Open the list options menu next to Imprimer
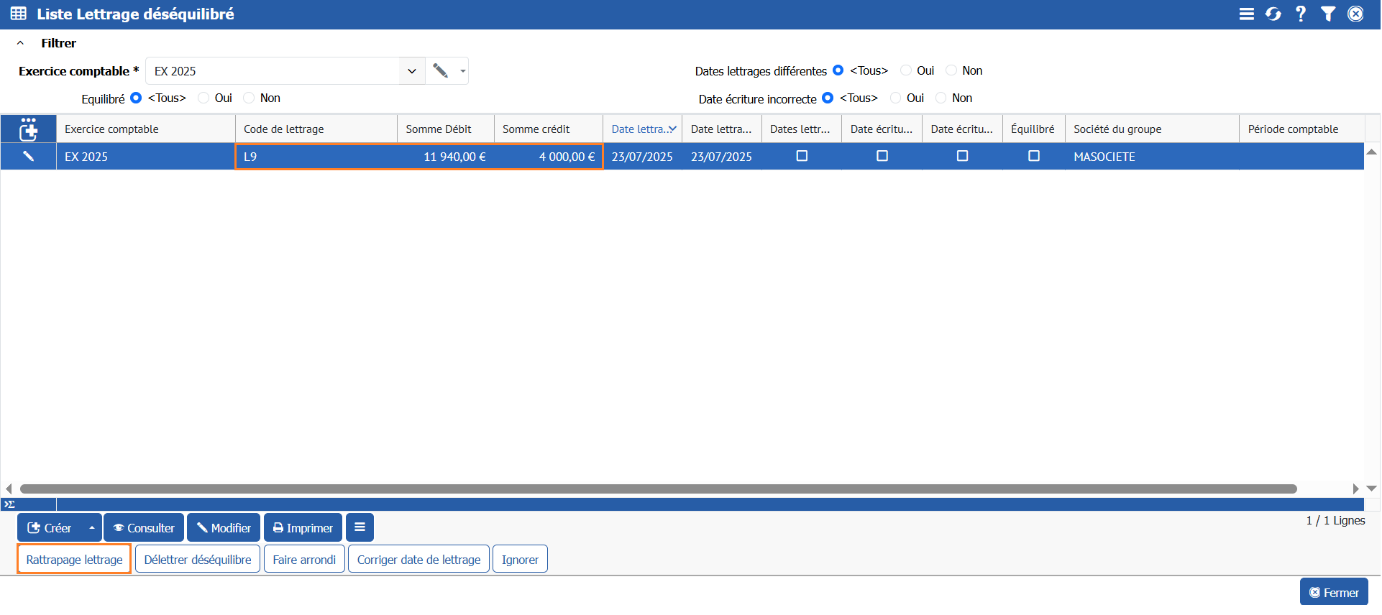 360,528
